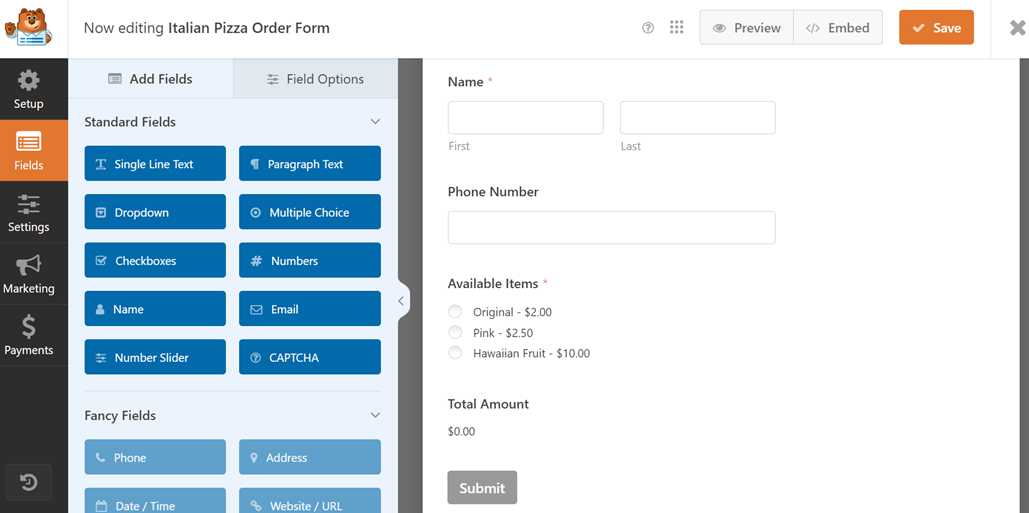Open the Payments dollar section
The height and width of the screenshot is (513, 1029).
29,336
